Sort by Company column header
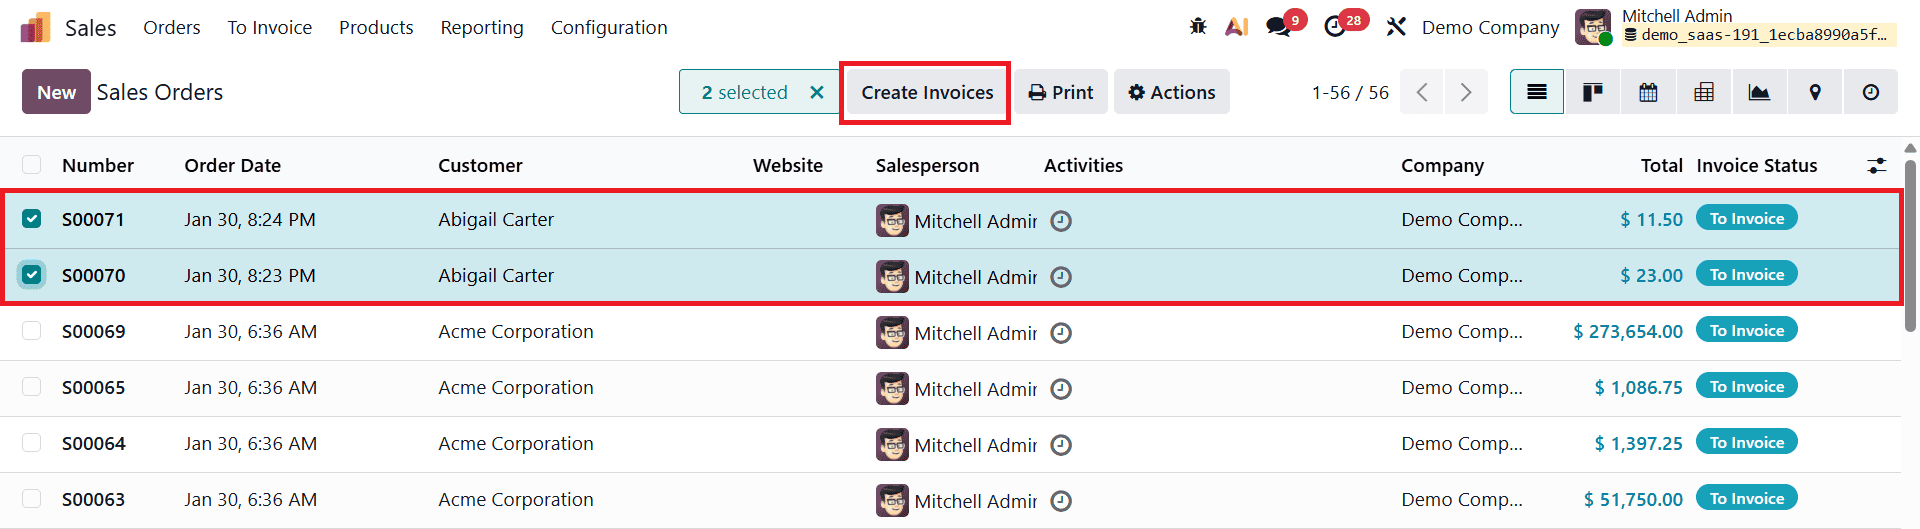This screenshot has height=529, width=1920. 1442,165
